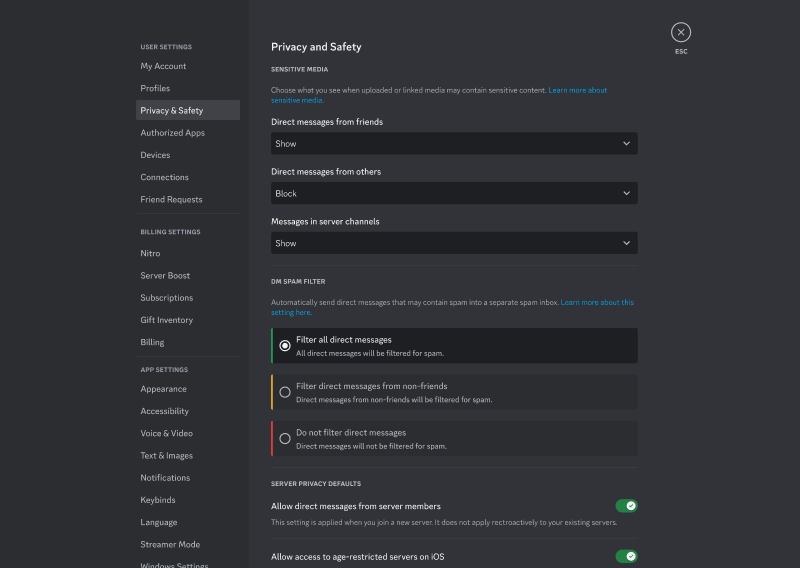The height and width of the screenshot is (568, 800).
Task: Click Learn more about sensitive media link
Action: point(577,90)
